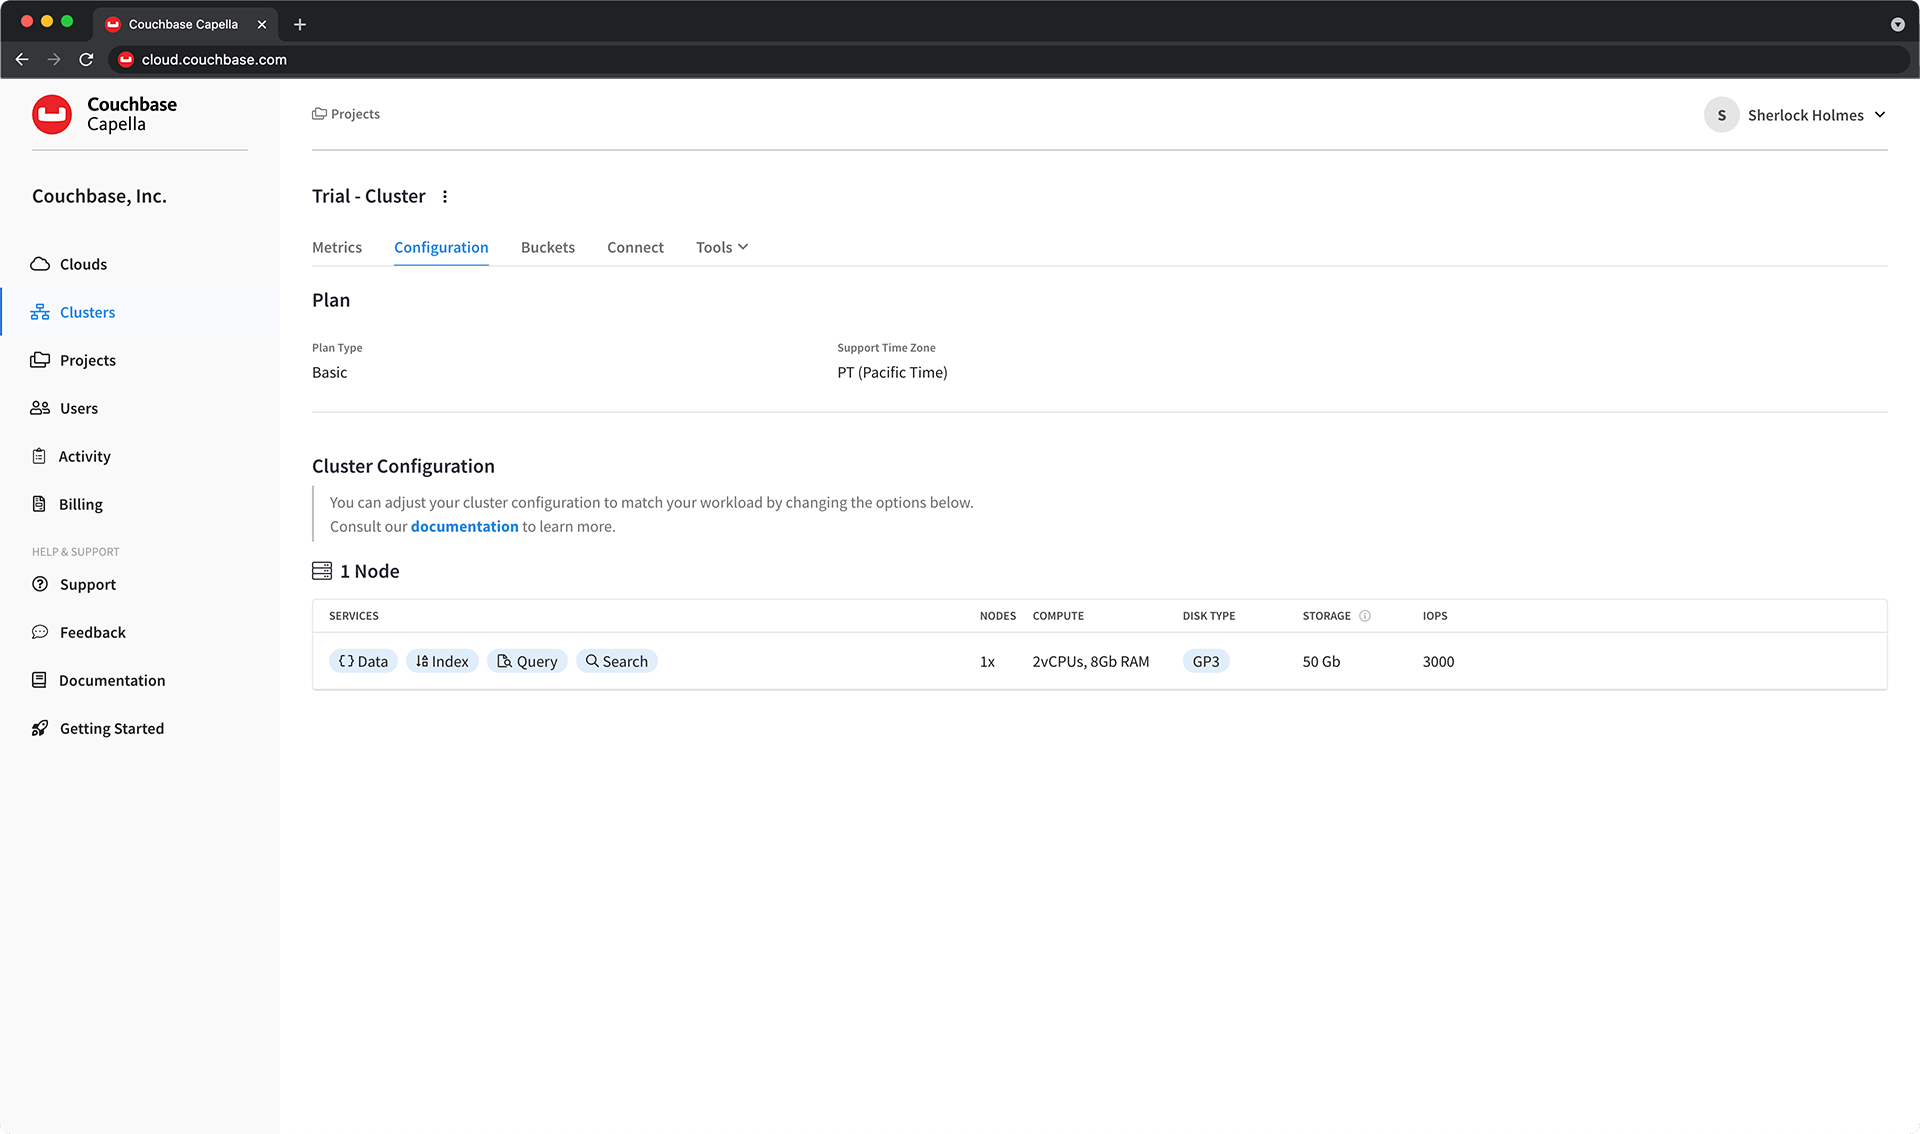Open the documentation link

click(464, 526)
